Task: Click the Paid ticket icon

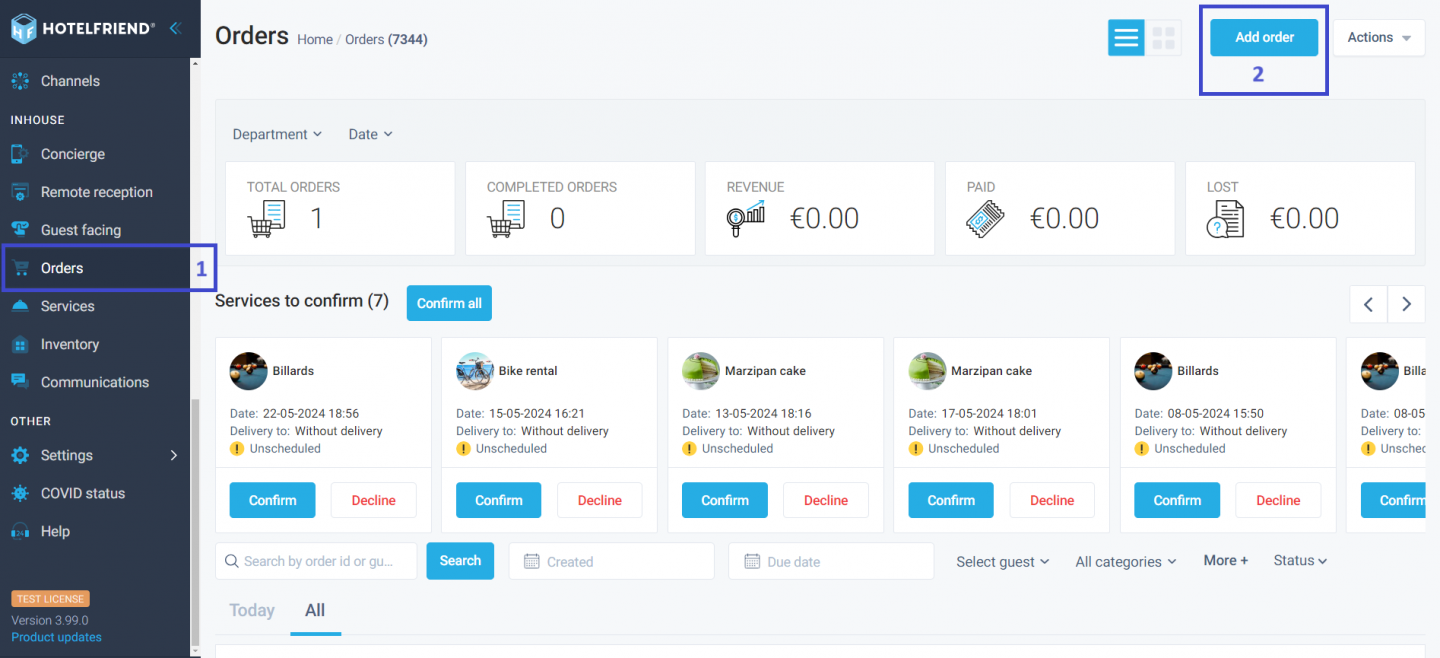Action: (986, 219)
